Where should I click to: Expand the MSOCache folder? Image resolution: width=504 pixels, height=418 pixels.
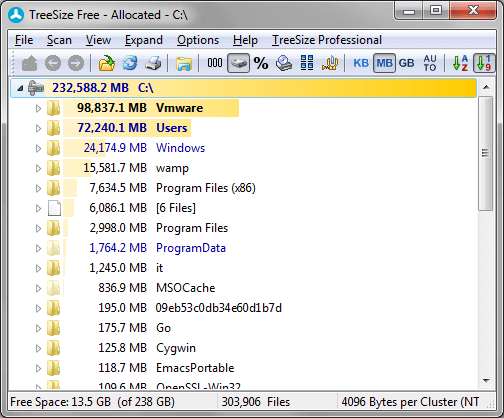point(38,288)
